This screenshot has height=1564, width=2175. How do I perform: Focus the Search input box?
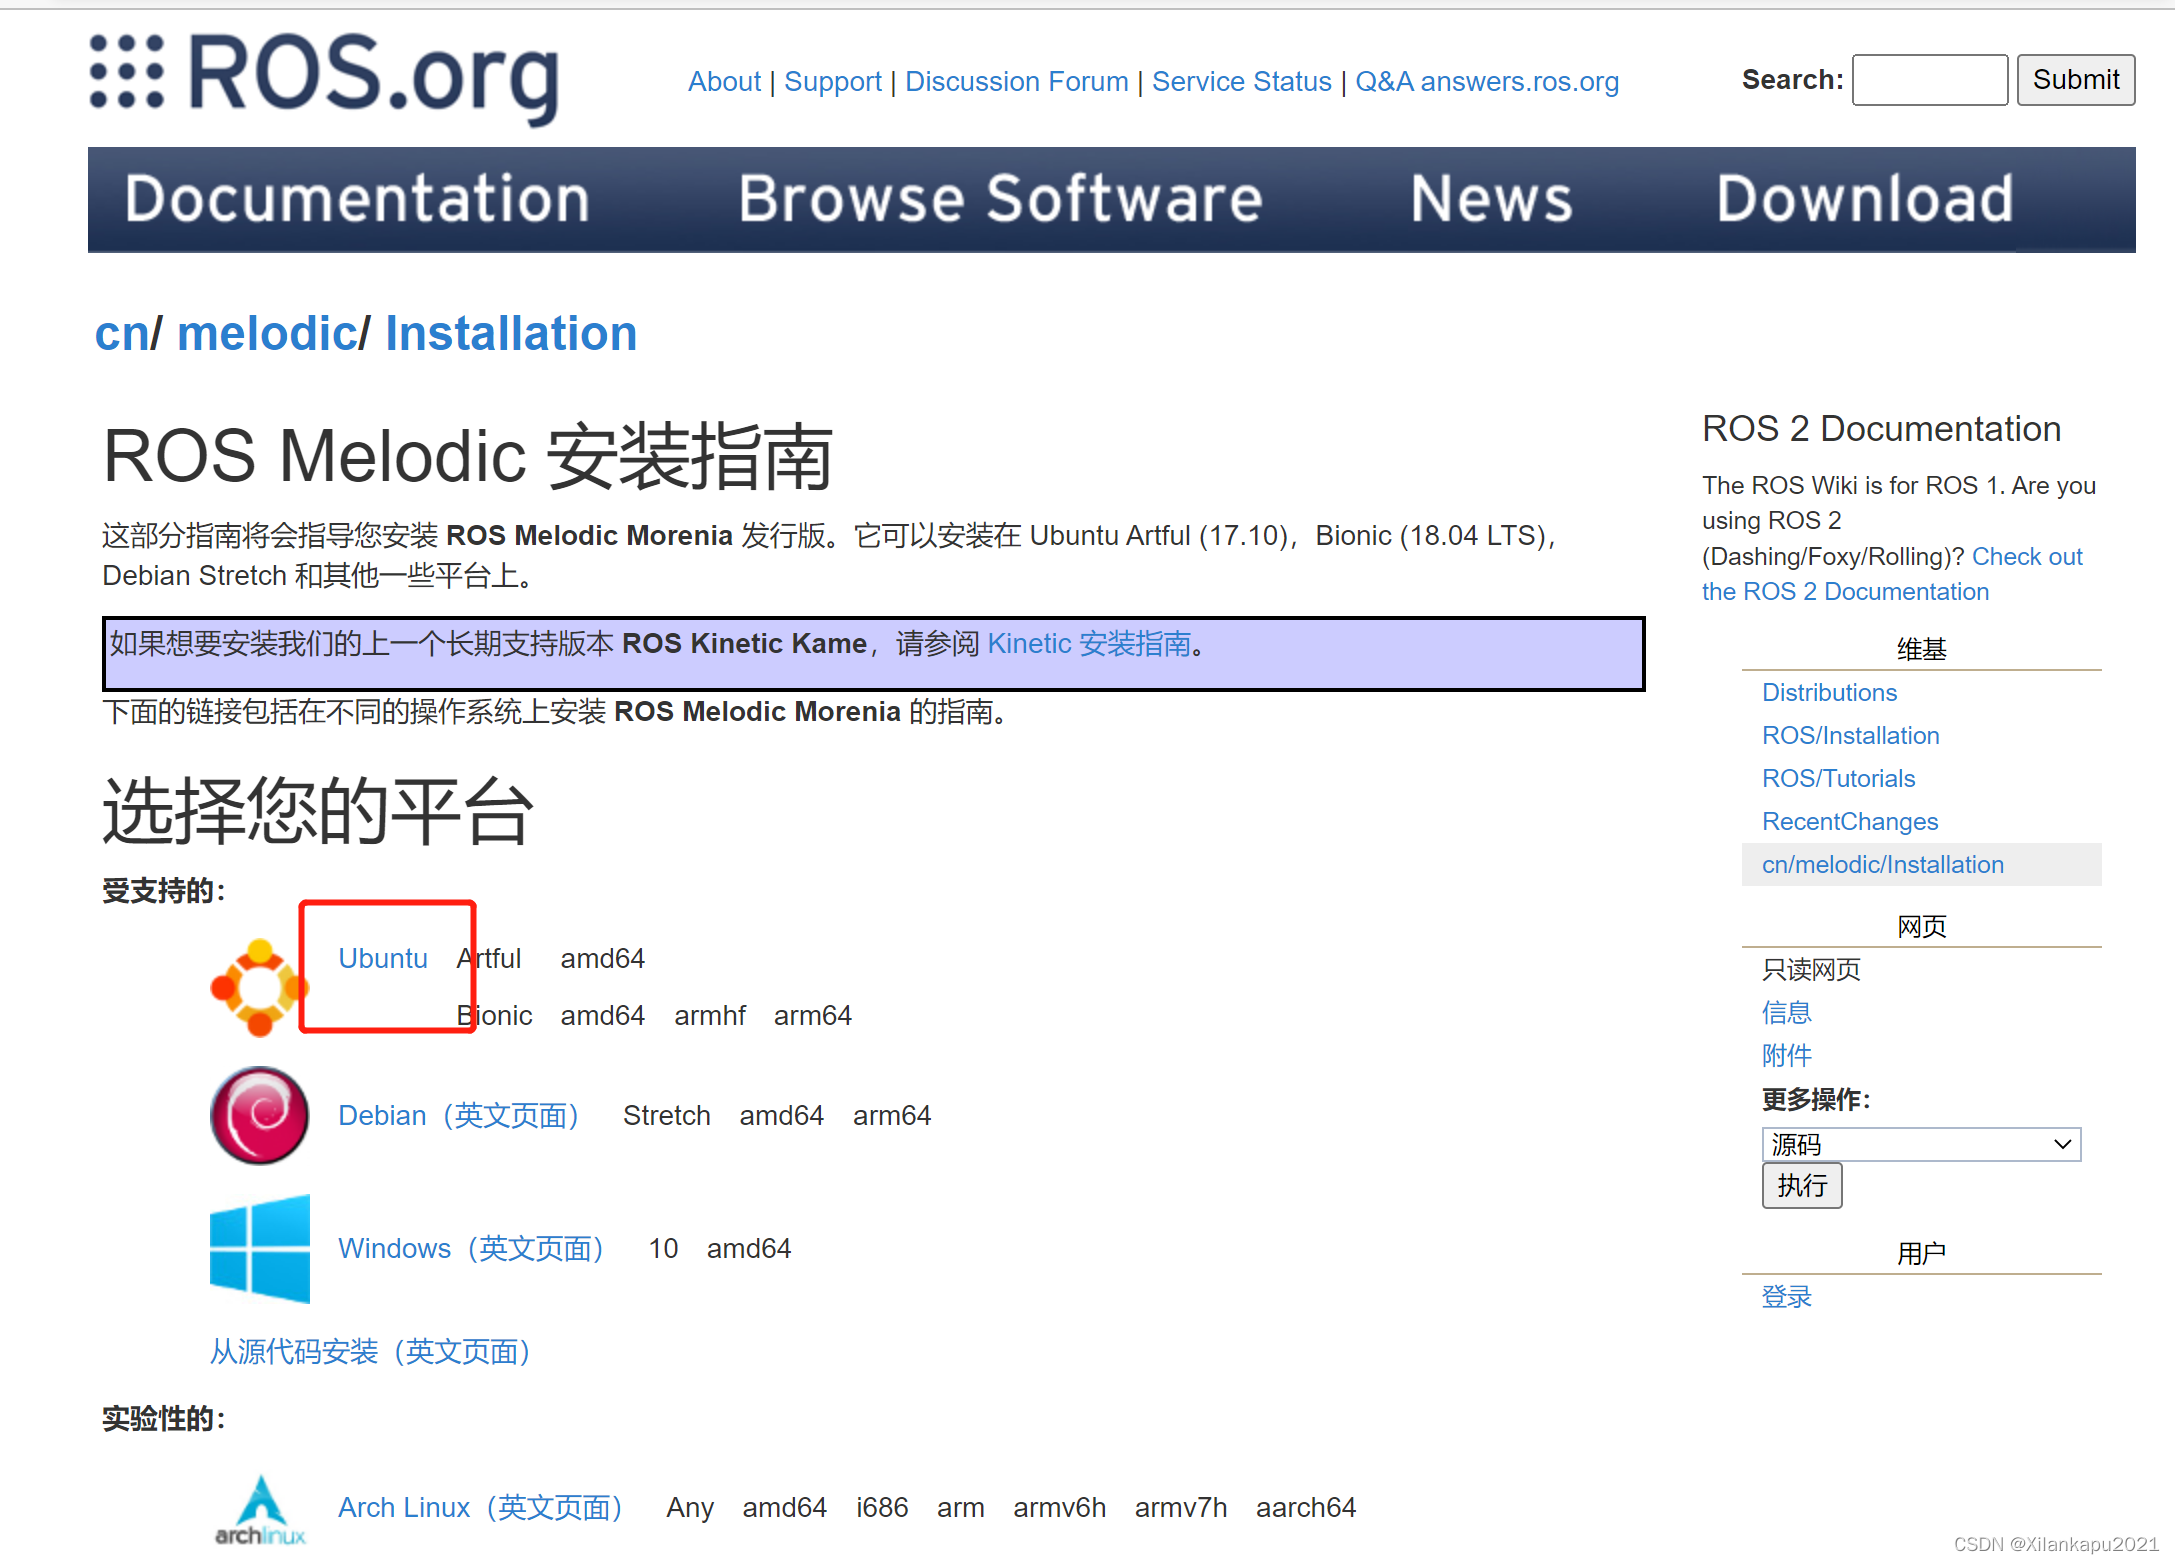(1929, 80)
